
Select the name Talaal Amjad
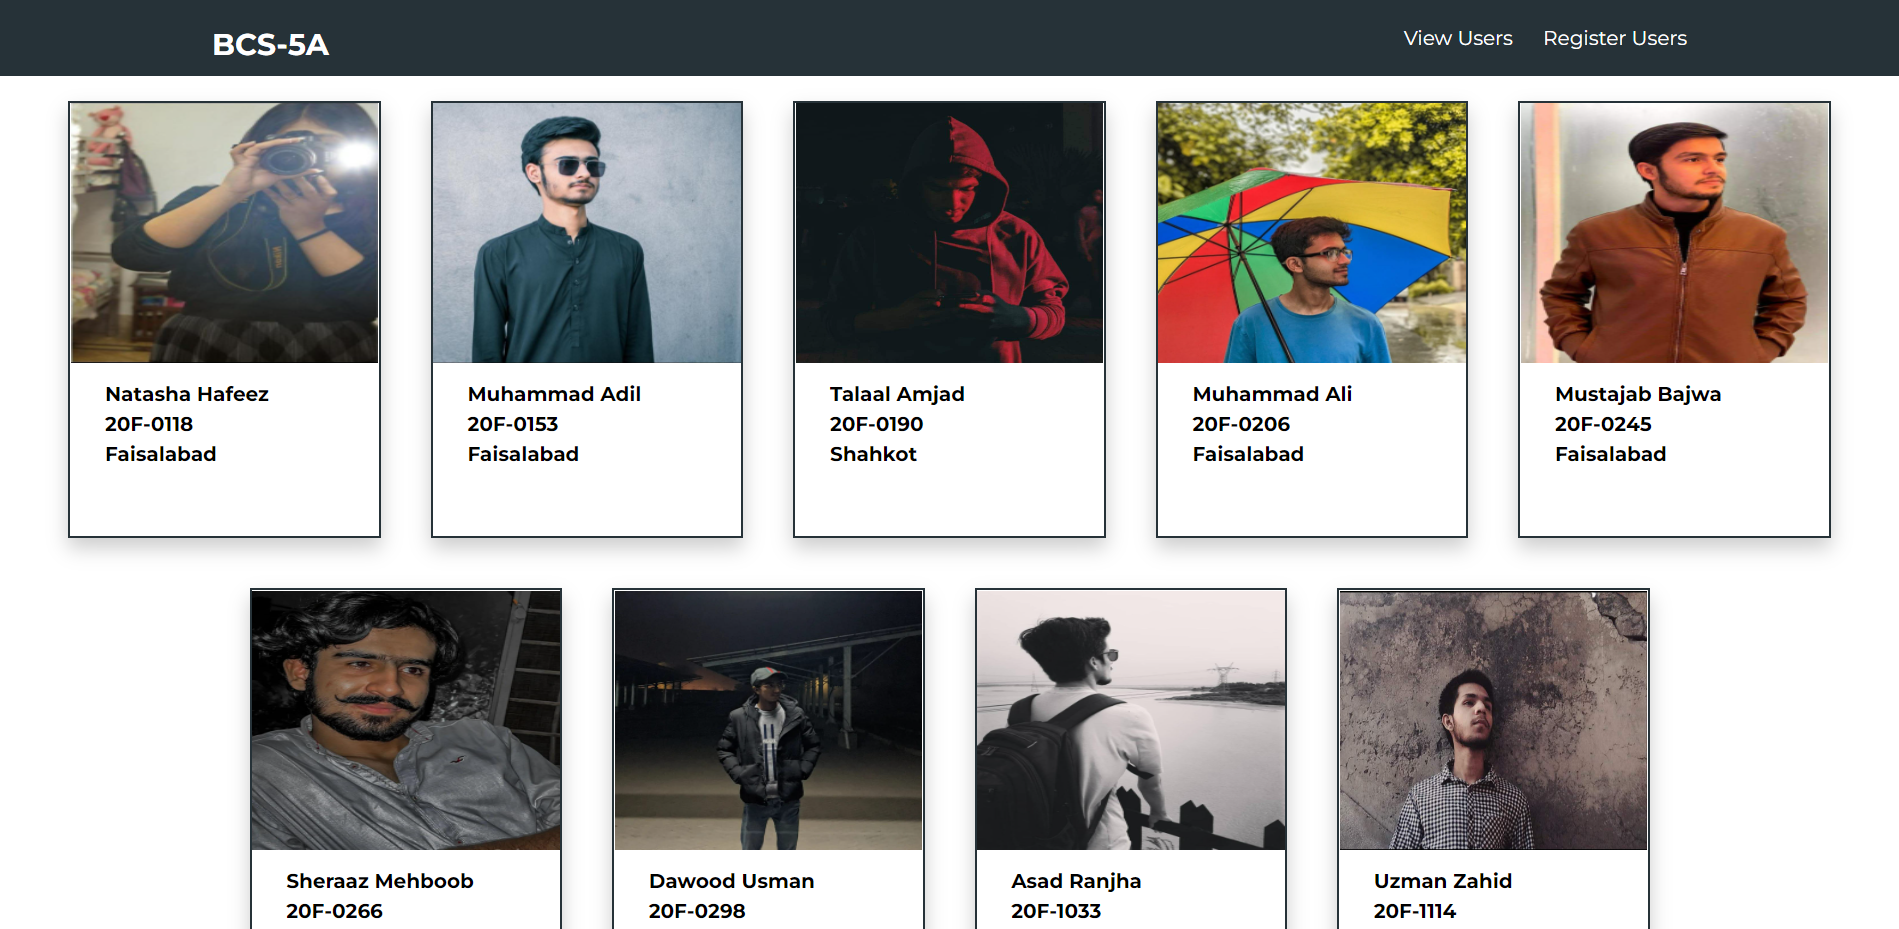(x=897, y=394)
